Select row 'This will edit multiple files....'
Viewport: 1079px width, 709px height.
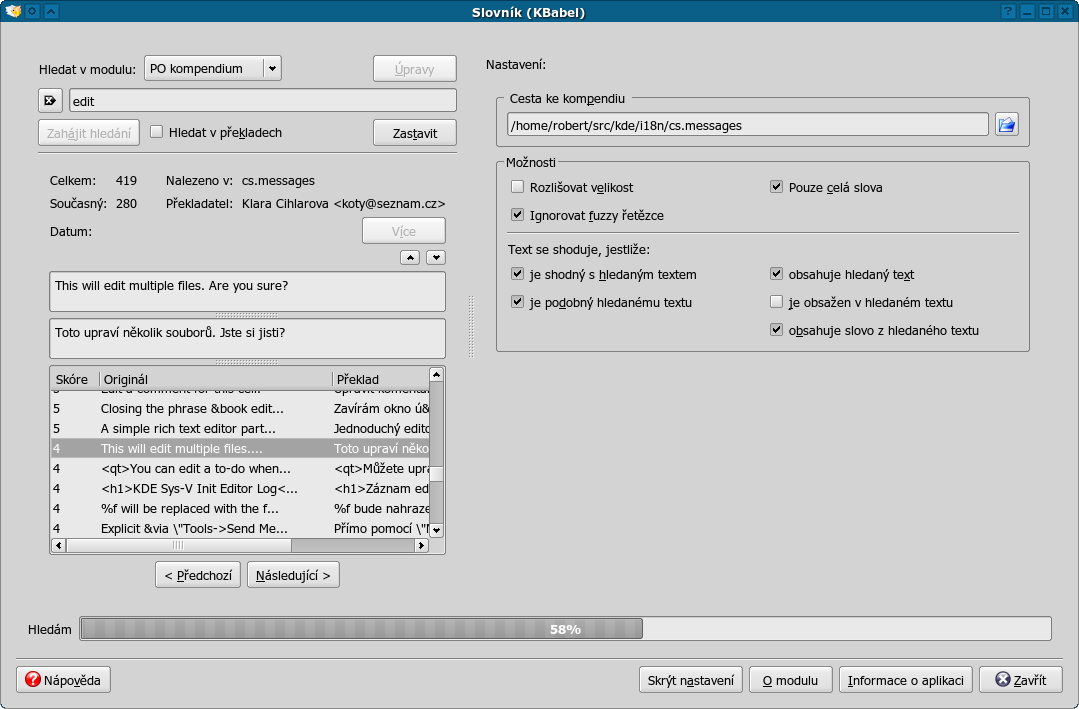pos(240,448)
